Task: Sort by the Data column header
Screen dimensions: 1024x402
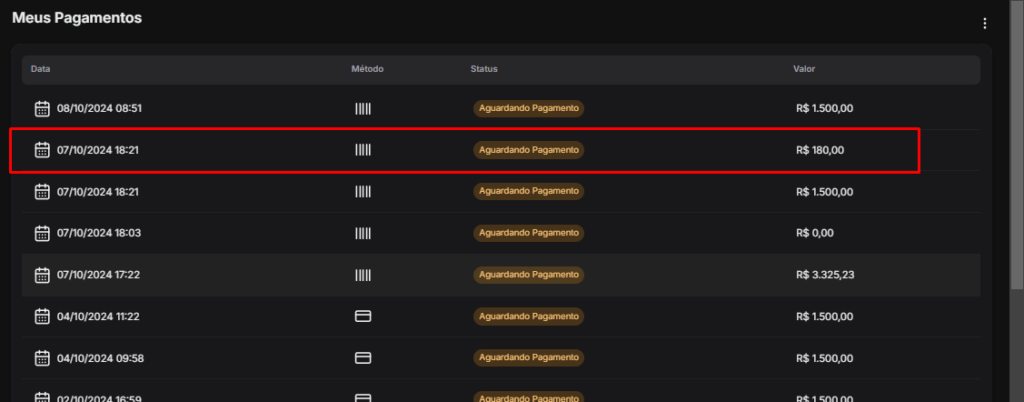Action: (x=41, y=69)
